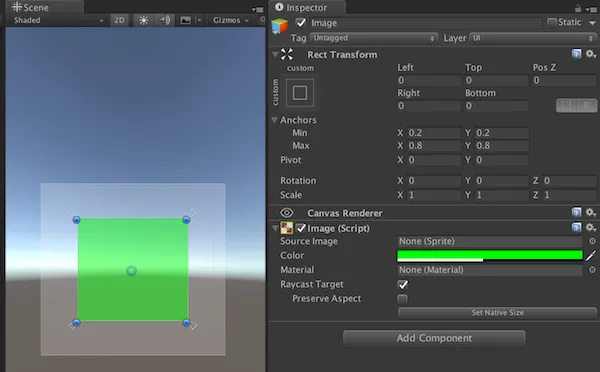600x372 pixels.
Task: Toggle the Image (Script) enabled checkbox
Action: (x=301, y=228)
